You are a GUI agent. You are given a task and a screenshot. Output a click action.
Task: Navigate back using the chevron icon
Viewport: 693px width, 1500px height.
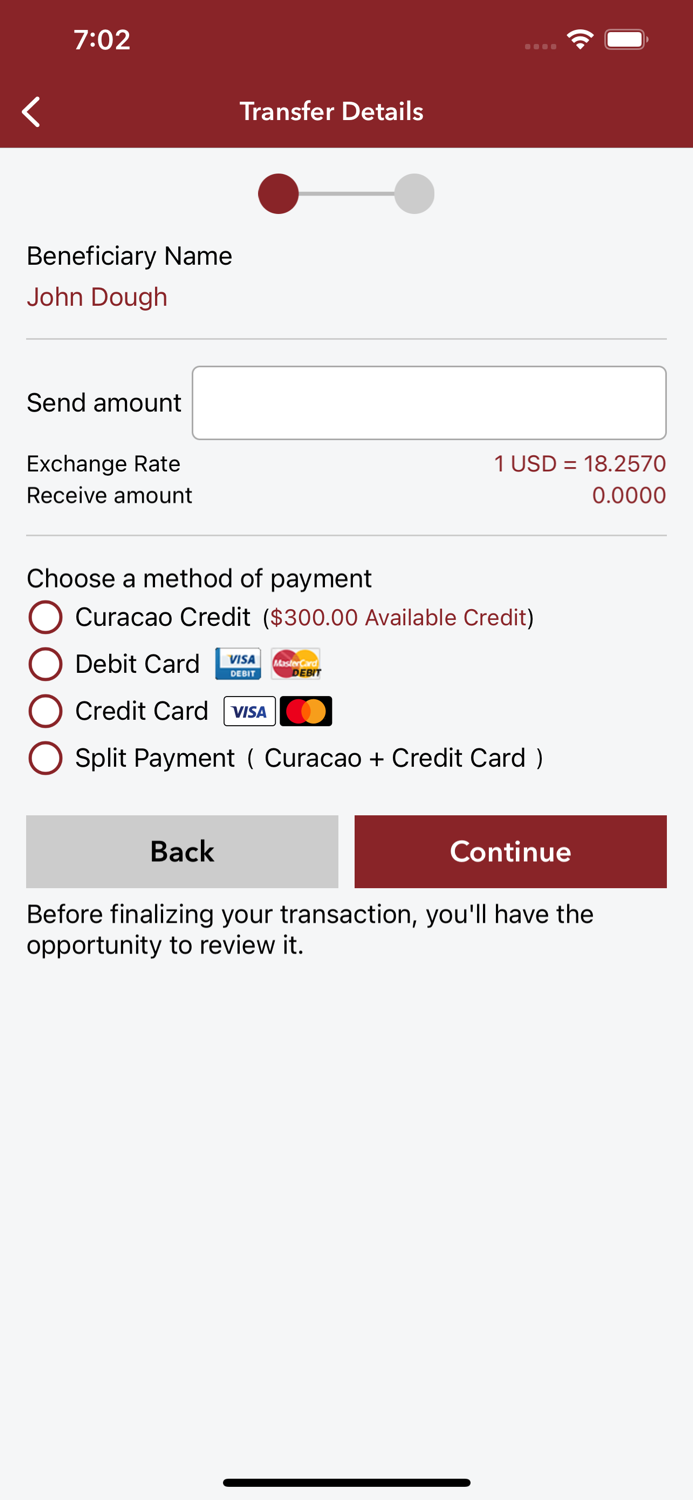(30, 111)
